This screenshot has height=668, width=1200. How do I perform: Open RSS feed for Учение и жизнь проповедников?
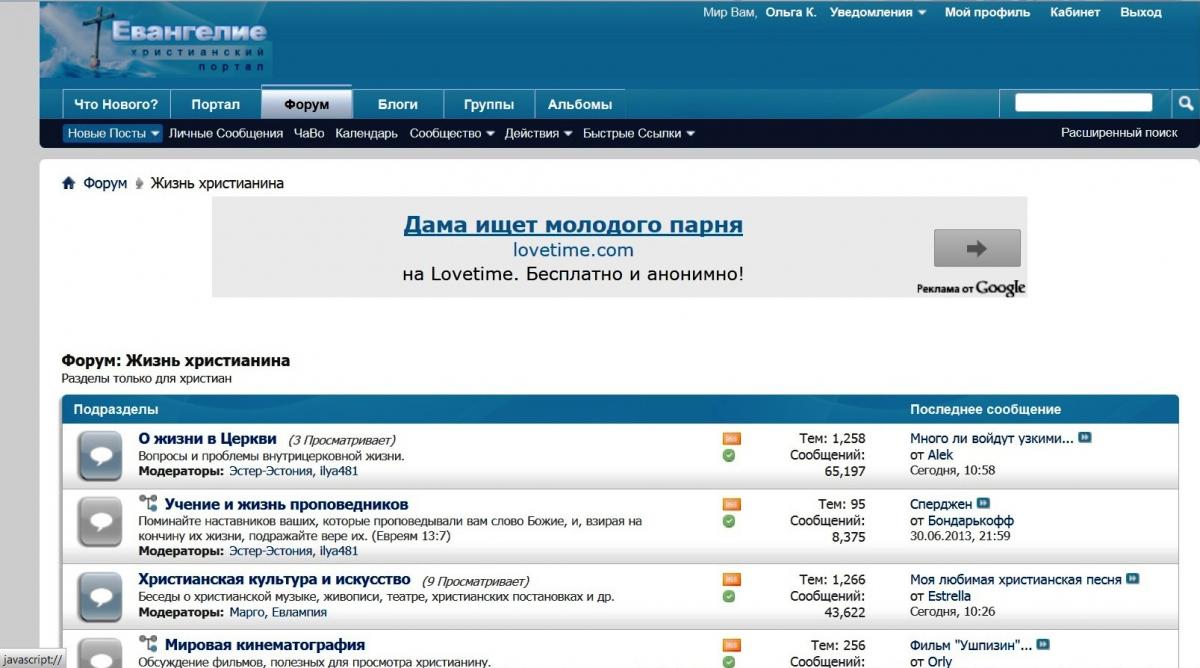coord(731,504)
